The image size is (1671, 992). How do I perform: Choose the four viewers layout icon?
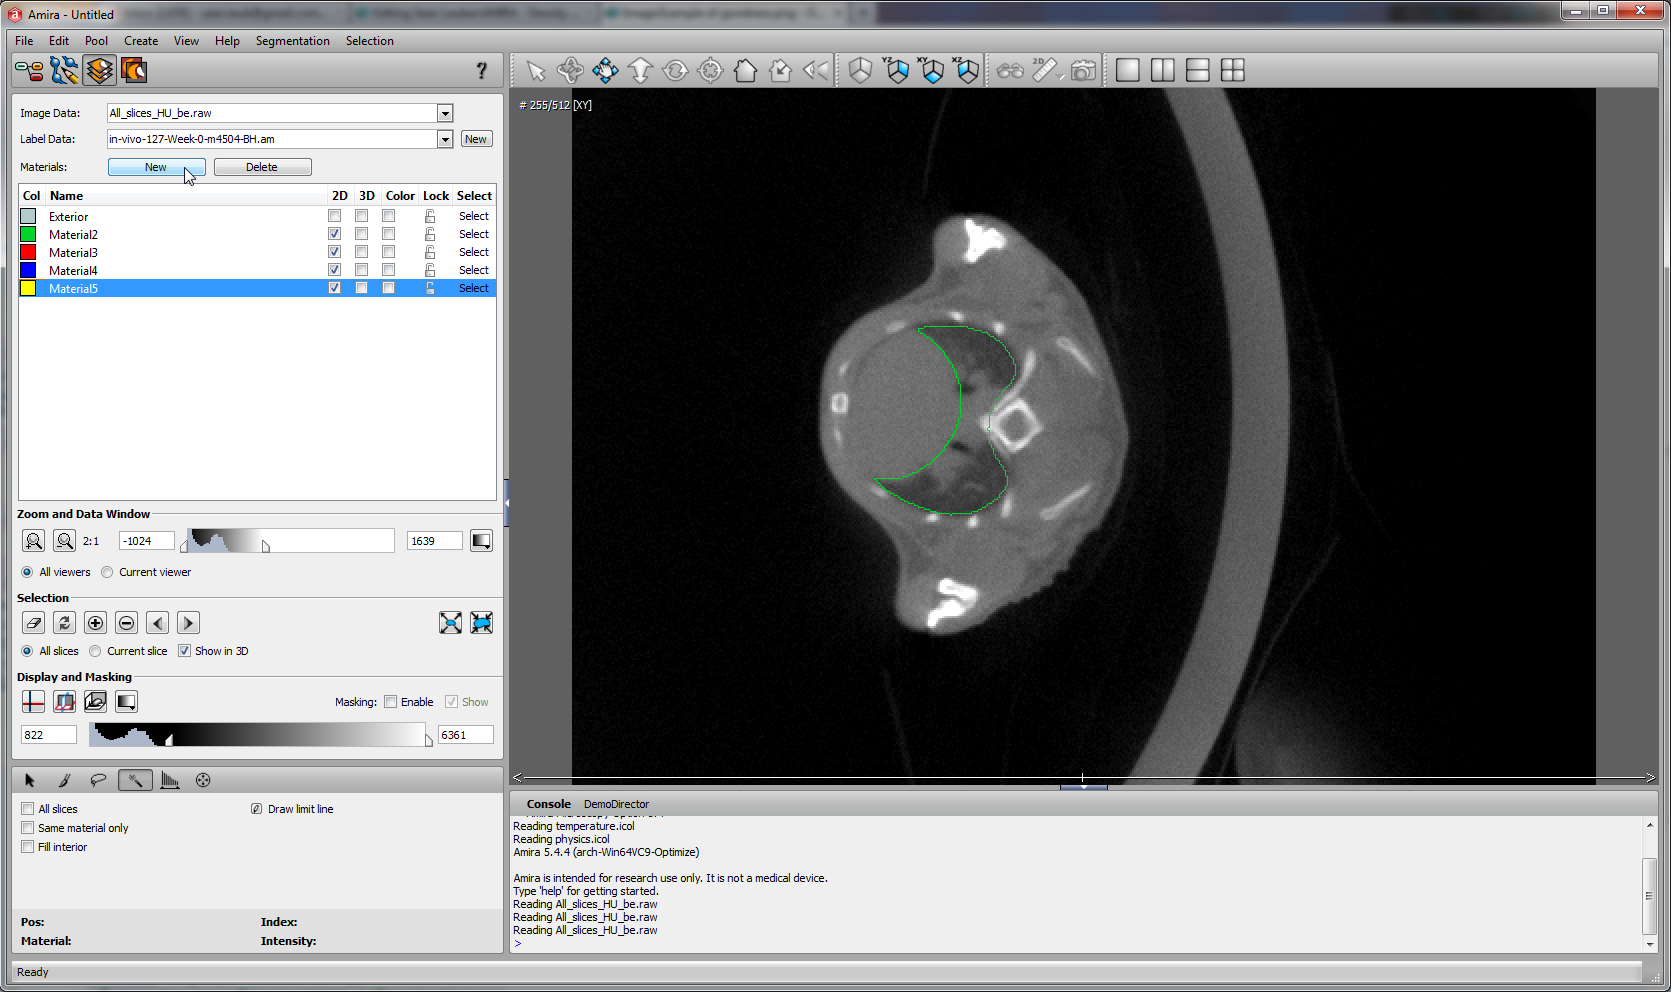1233,70
